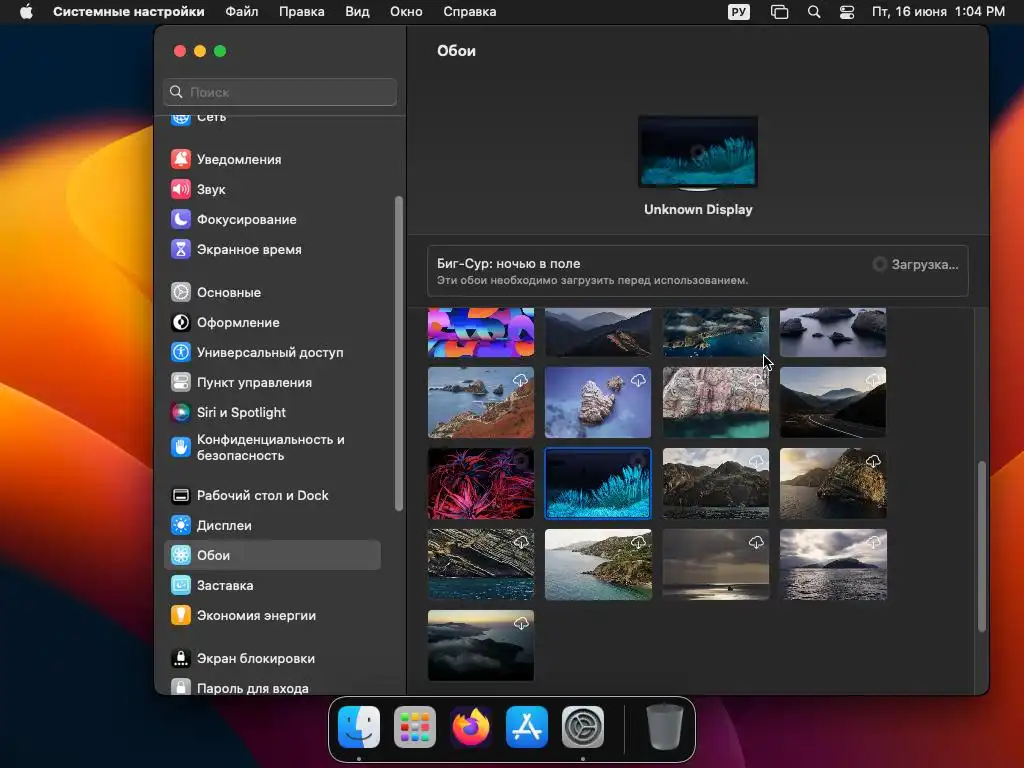Choose the colorful abstract shapes wallpaper
The width and height of the screenshot is (1024, 768).
coord(481,332)
